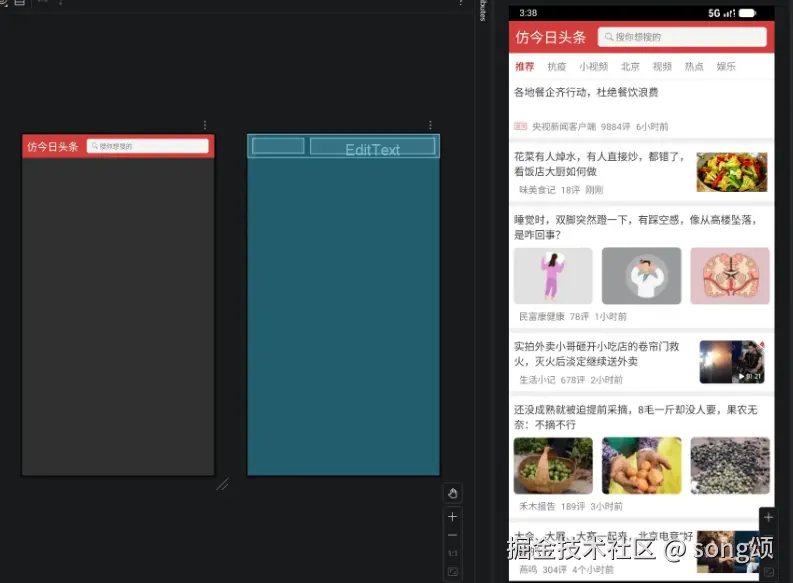The height and width of the screenshot is (583, 793).
Task: Play the fire video thumbnail marked 01:21
Action: tap(732, 362)
